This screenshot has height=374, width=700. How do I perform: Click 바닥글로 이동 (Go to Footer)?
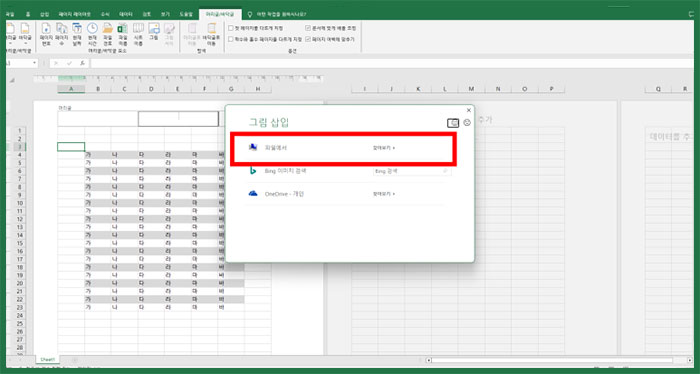[x=211, y=34]
